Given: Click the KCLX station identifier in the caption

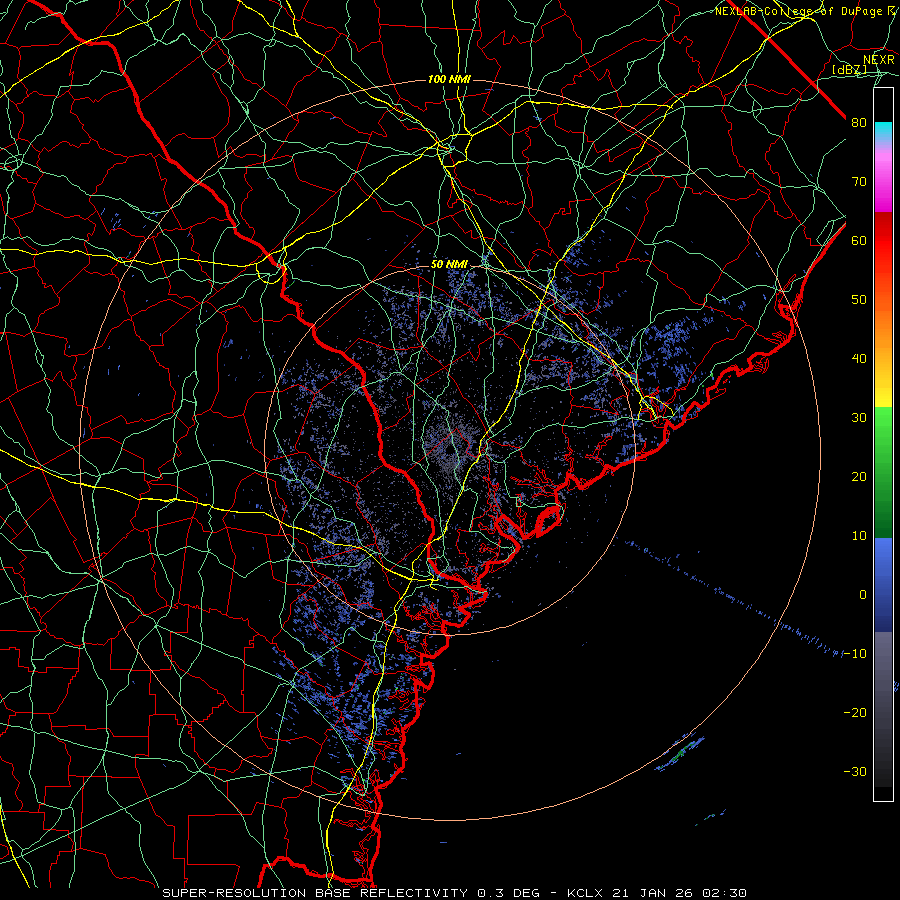Looking at the screenshot, I should 585,893.
